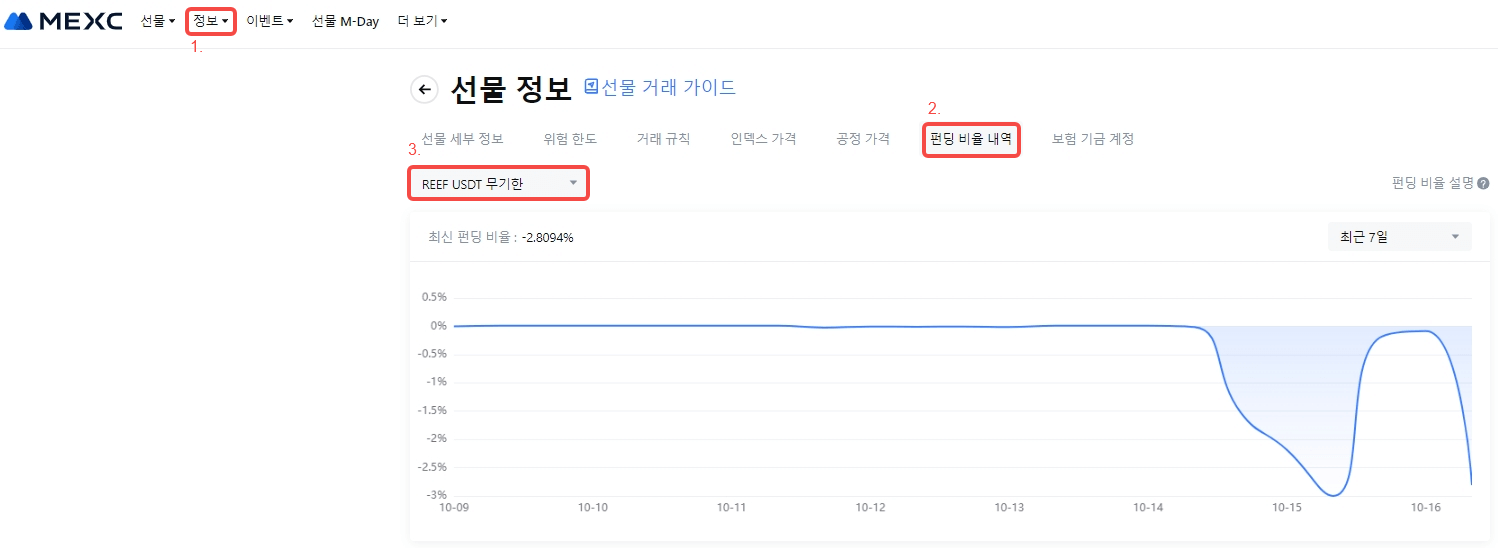This screenshot has height=548, width=1498.
Task: Go to the 공정 가격 tab
Action: click(863, 139)
